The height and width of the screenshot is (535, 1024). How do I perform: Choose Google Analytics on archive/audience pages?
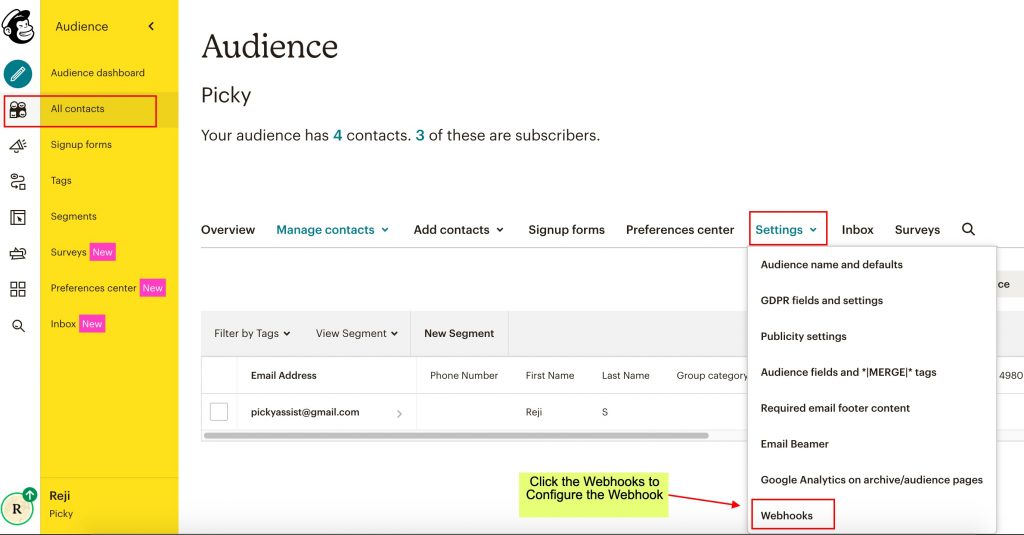871,480
